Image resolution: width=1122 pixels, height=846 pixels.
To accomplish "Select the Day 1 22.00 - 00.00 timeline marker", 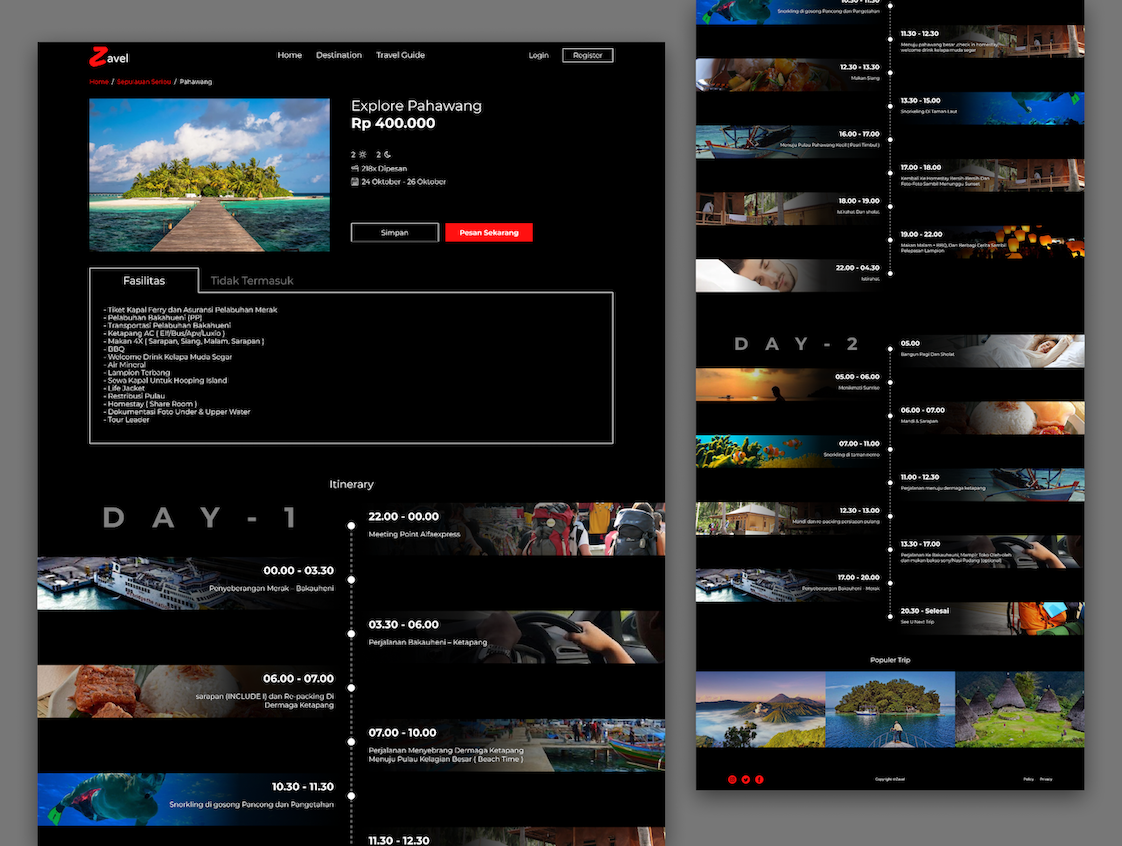I will [x=351, y=526].
